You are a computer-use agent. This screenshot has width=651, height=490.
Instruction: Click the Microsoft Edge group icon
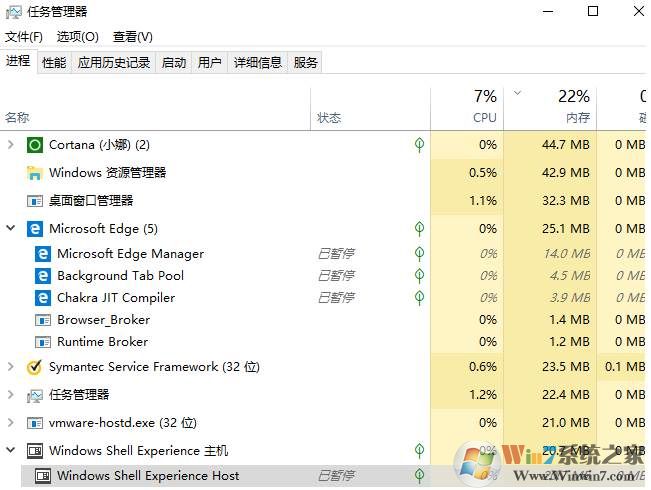pyautogui.click(x=35, y=229)
